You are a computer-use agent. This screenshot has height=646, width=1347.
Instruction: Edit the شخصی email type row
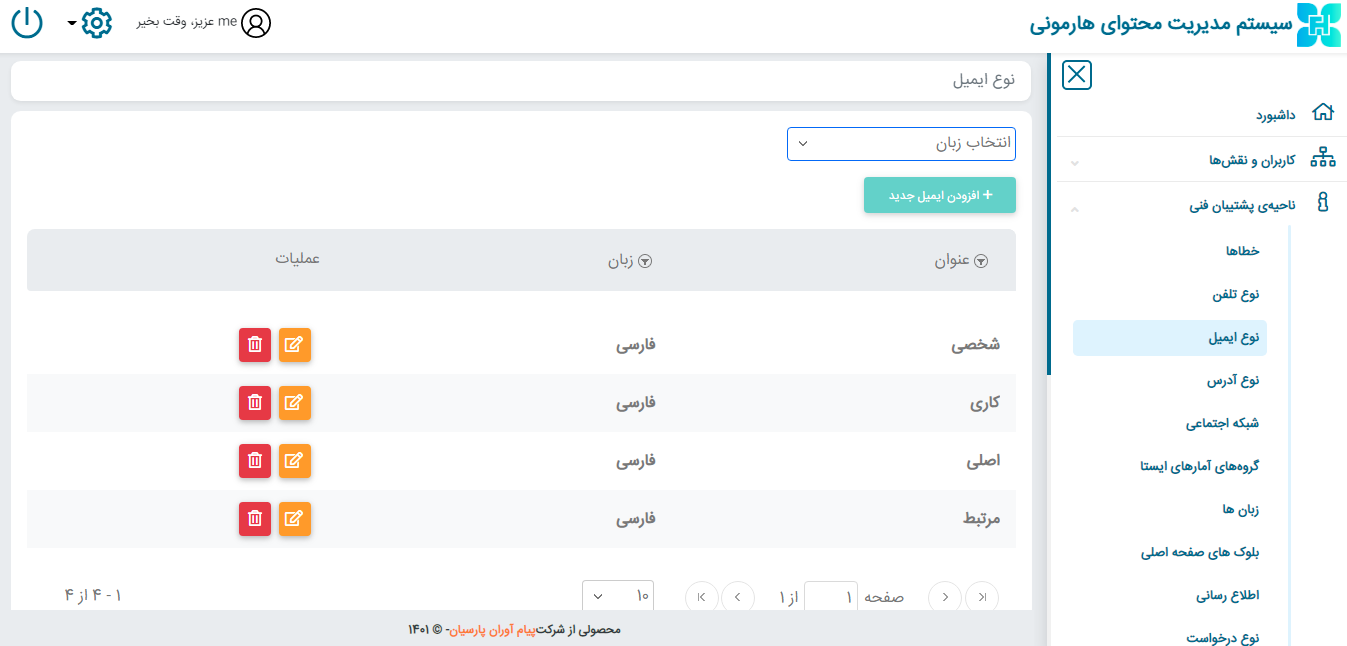point(294,345)
